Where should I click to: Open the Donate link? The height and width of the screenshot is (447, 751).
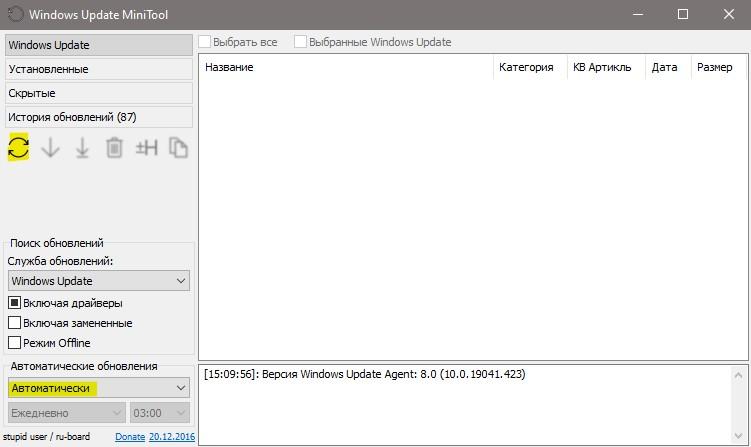tap(130, 437)
